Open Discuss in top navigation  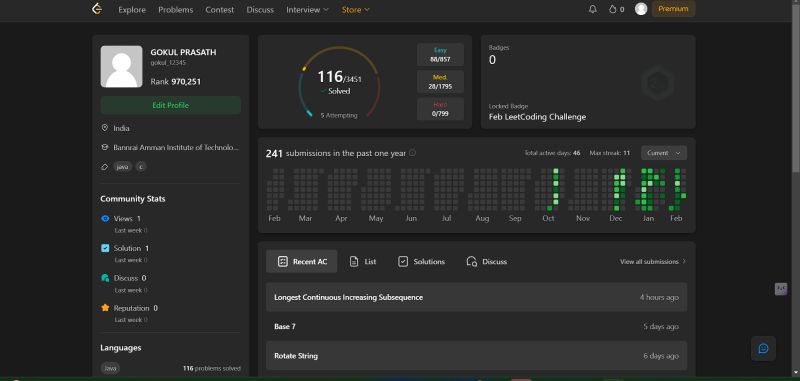click(260, 9)
